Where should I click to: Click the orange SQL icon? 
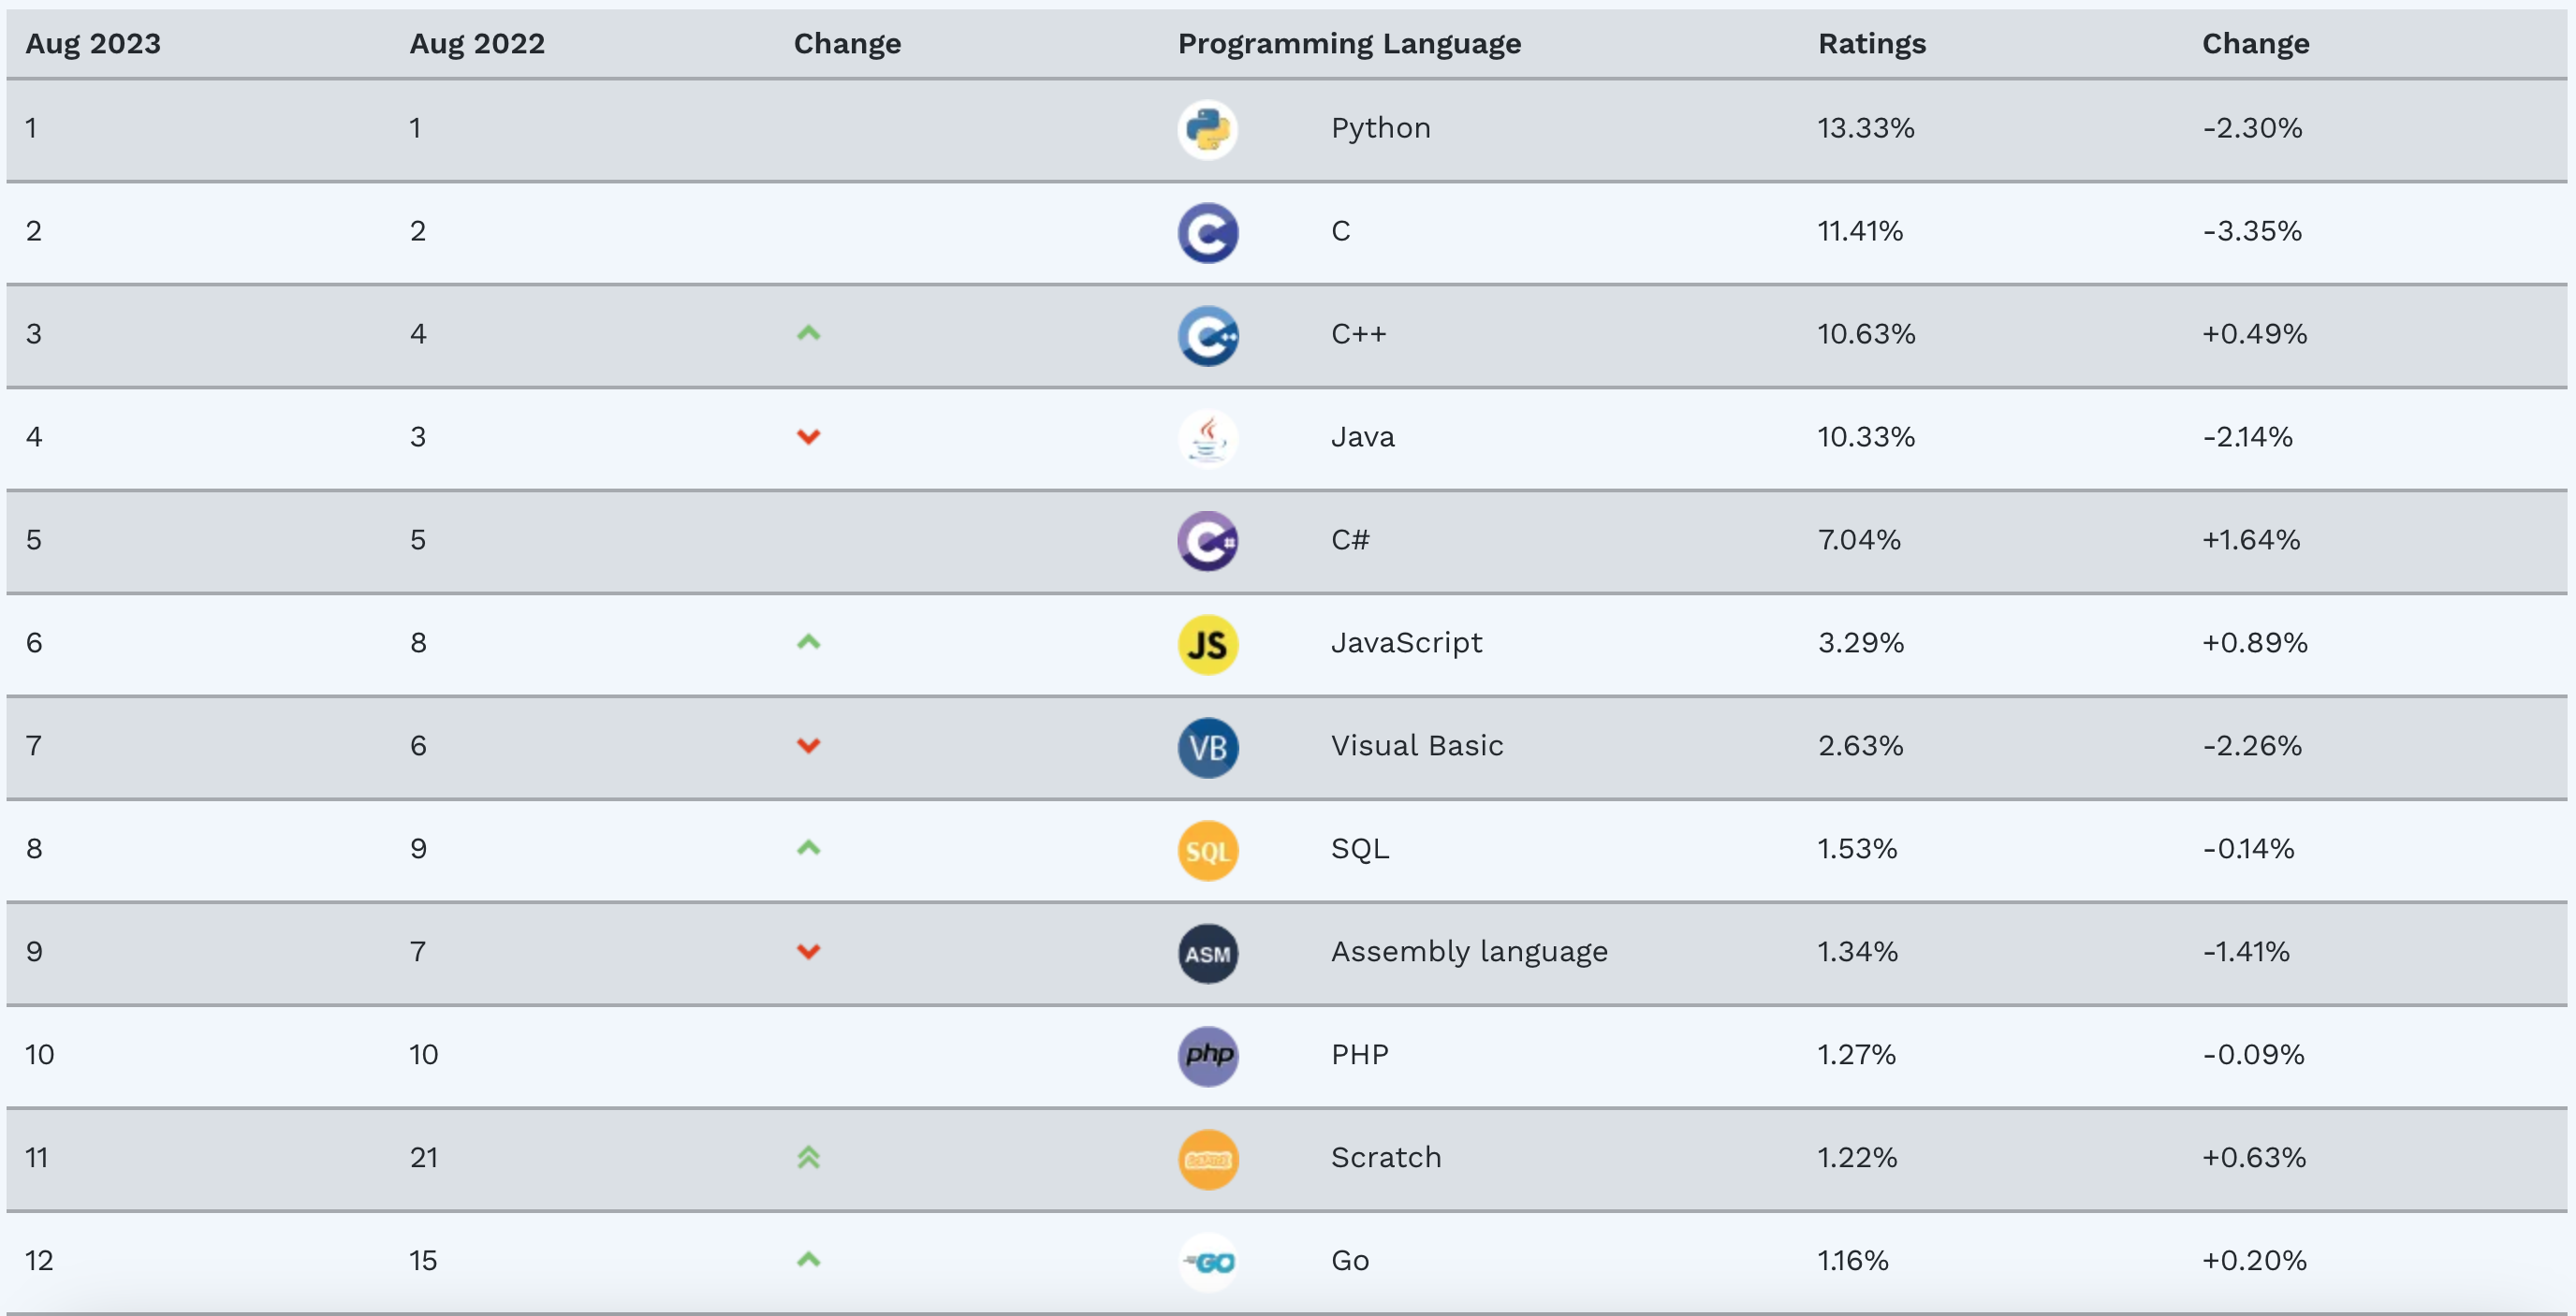pos(1207,851)
